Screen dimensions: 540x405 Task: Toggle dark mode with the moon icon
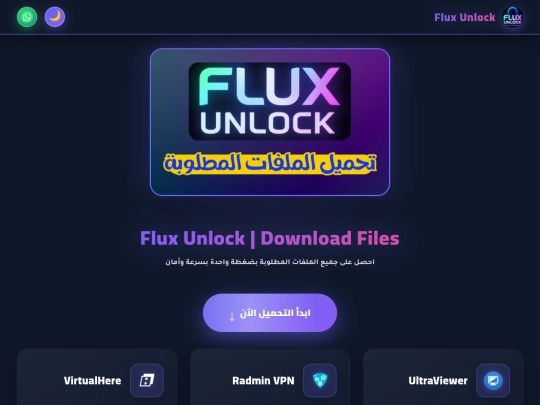(55, 17)
